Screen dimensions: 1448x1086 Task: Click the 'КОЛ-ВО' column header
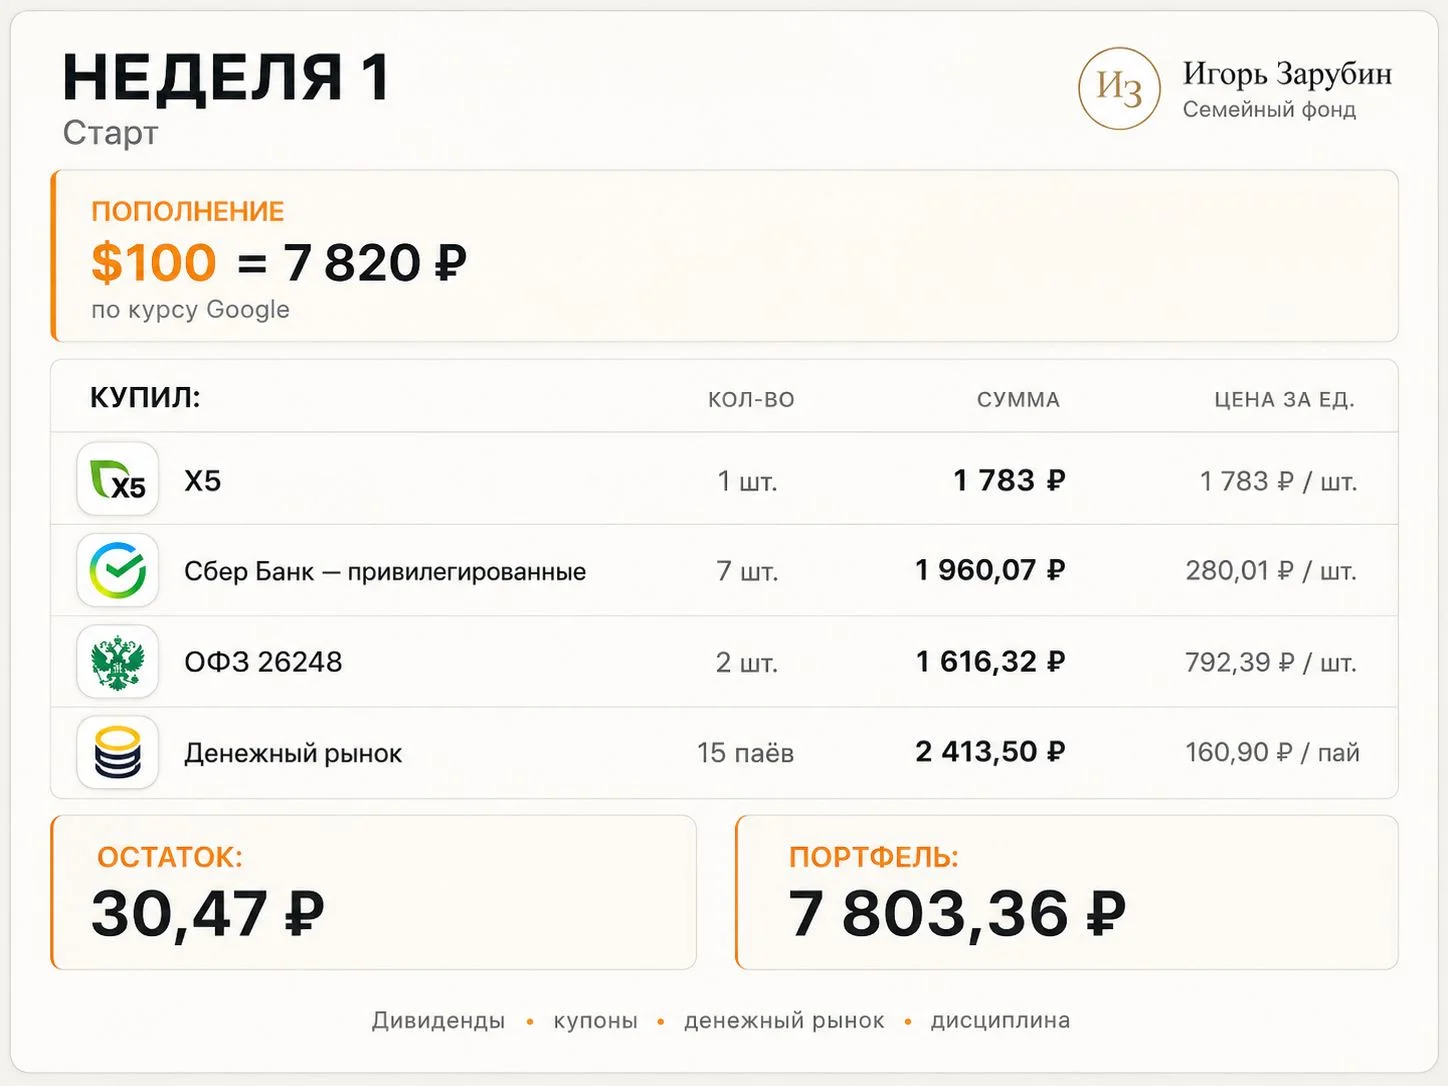coord(751,400)
